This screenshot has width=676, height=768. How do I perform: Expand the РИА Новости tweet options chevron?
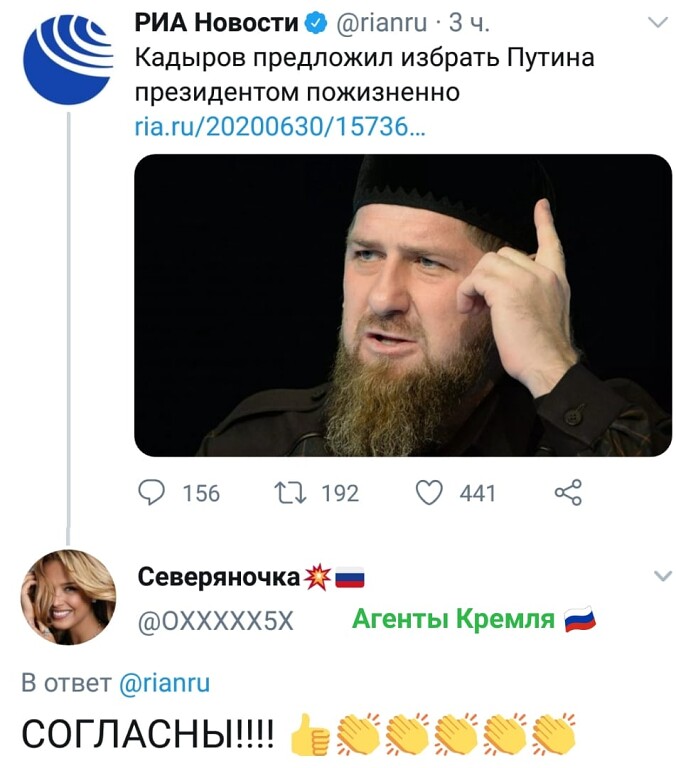click(658, 22)
